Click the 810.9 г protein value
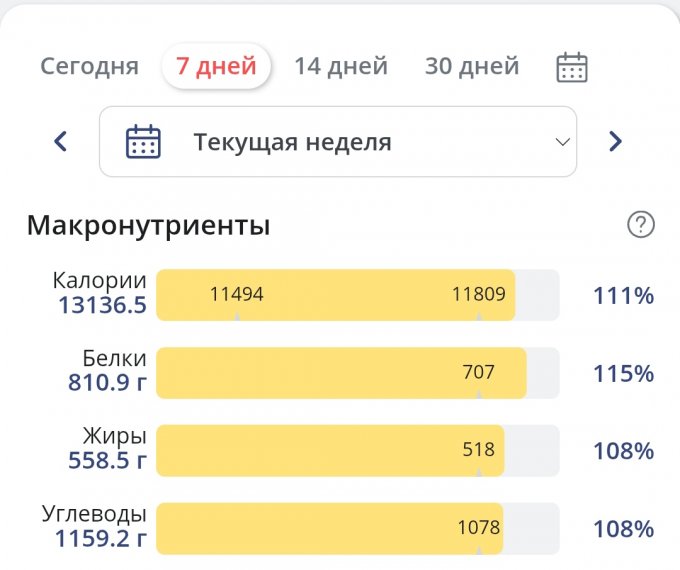 tap(107, 383)
